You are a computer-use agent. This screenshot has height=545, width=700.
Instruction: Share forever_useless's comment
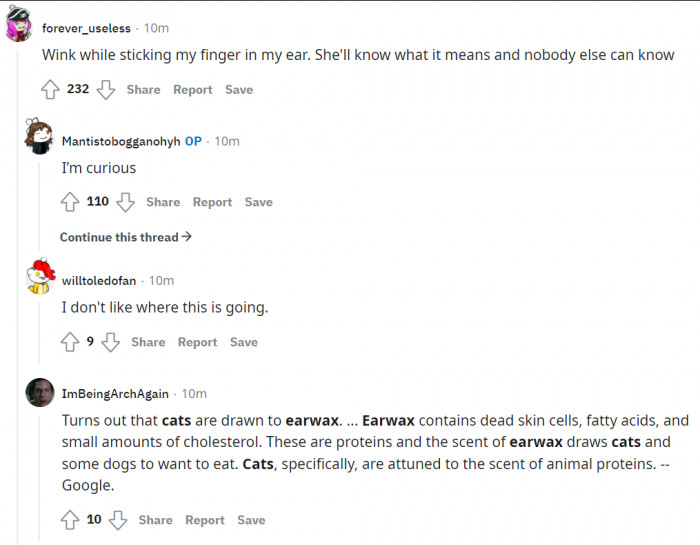[x=143, y=90]
